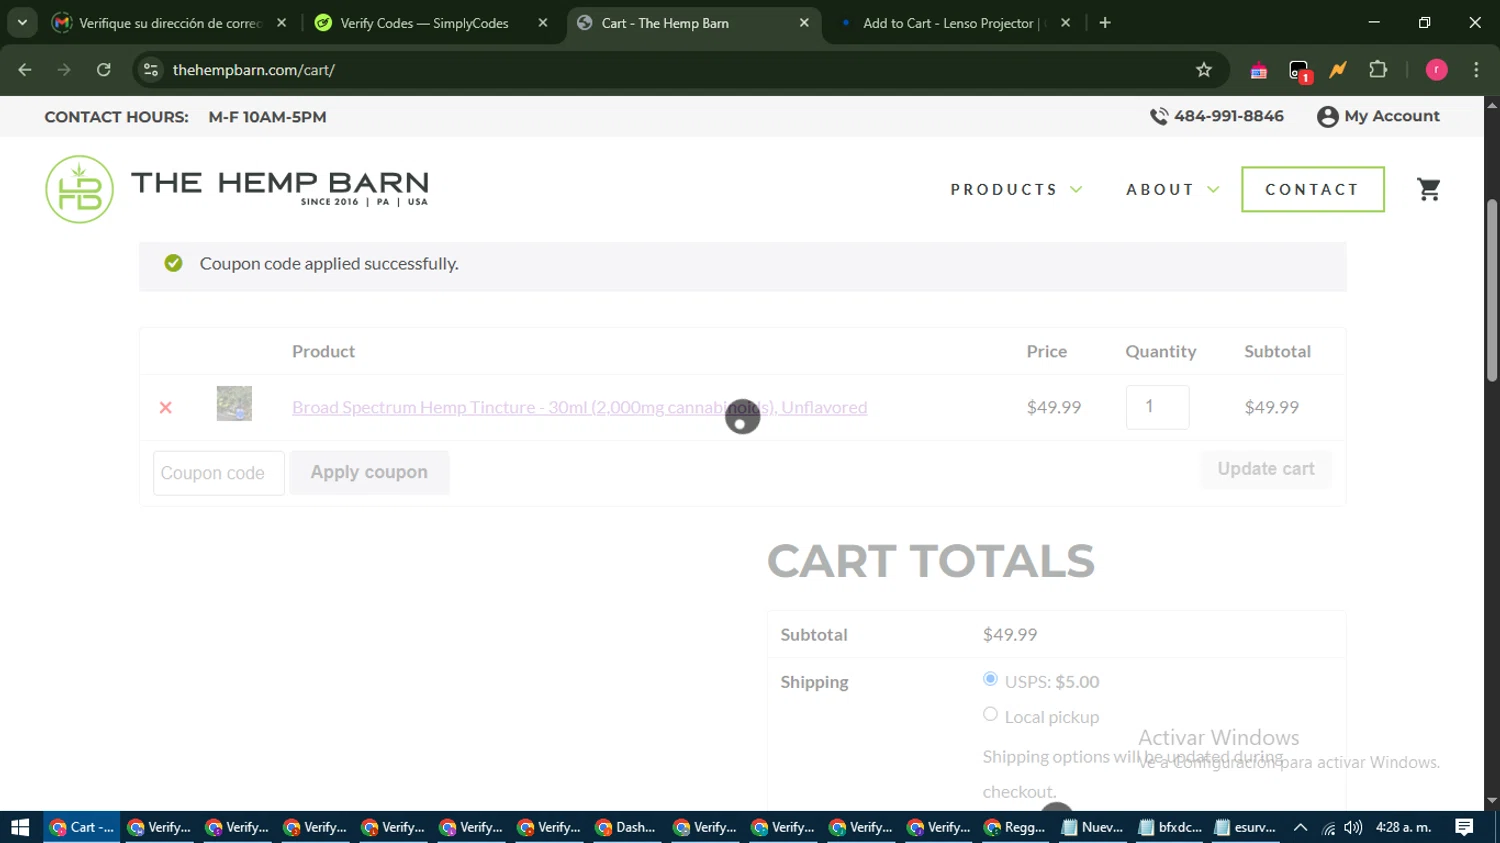Click the quantity field showing 1
The height and width of the screenshot is (843, 1500).
click(x=1157, y=406)
